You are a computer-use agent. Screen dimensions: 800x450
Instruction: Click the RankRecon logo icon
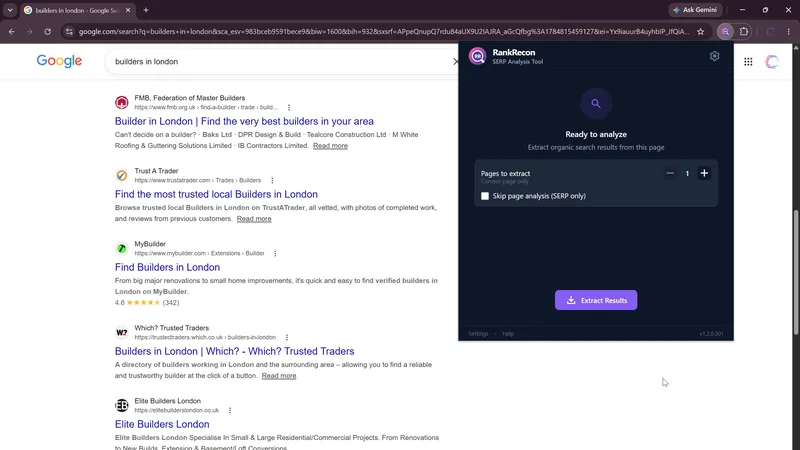tap(478, 56)
